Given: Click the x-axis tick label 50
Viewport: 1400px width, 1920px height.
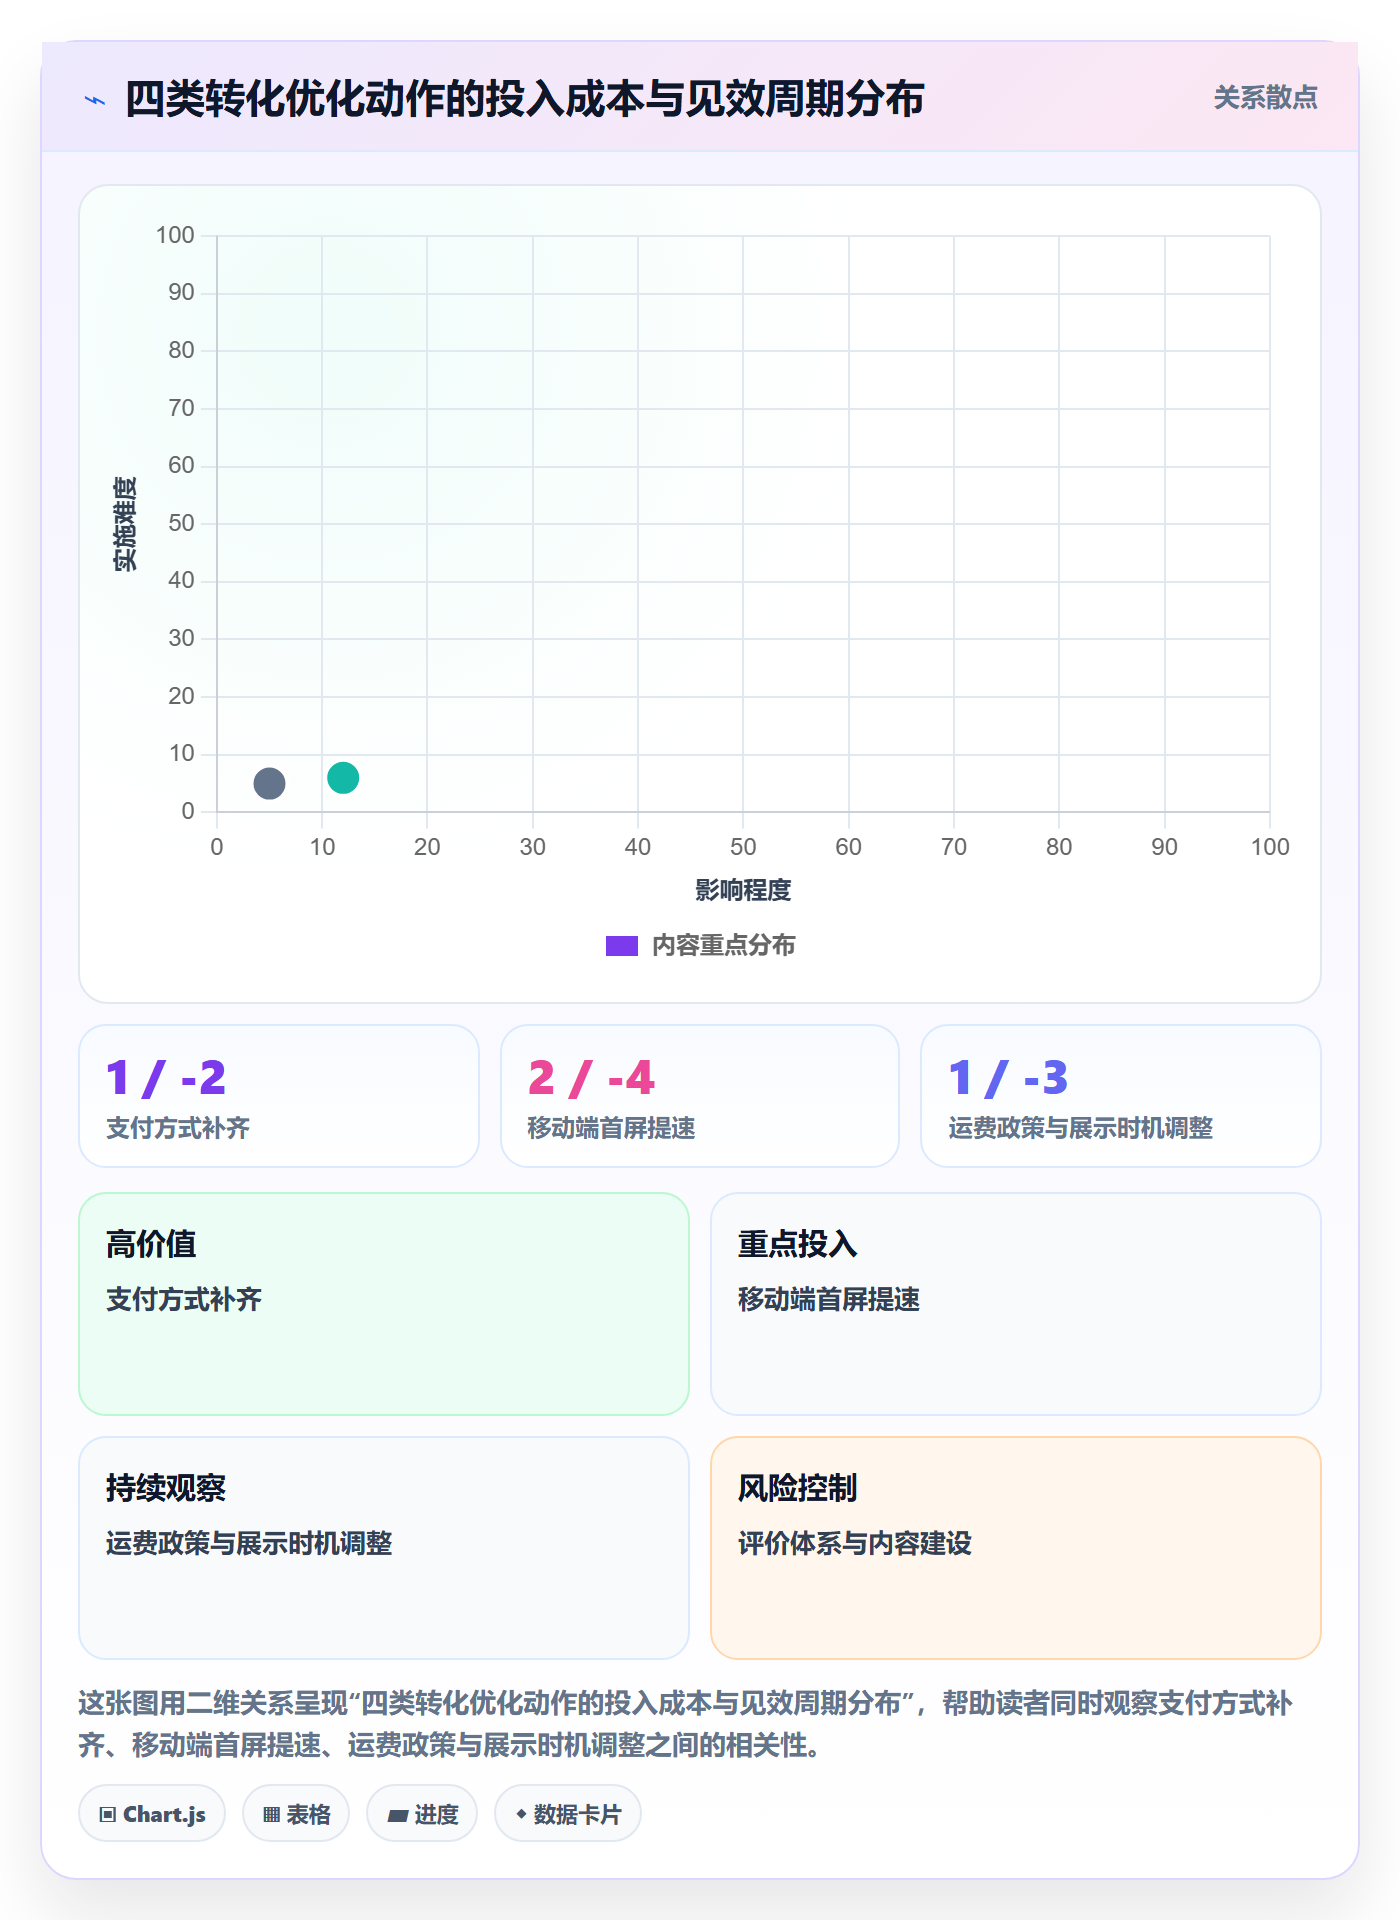Looking at the screenshot, I should (x=743, y=847).
